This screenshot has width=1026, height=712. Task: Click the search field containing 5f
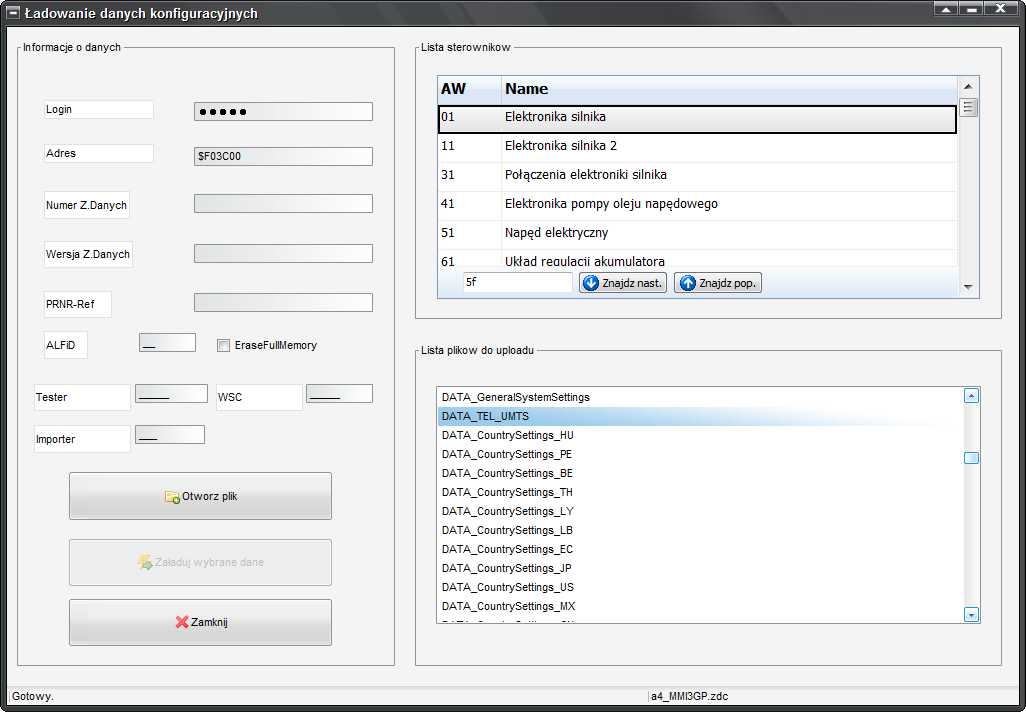pos(516,283)
